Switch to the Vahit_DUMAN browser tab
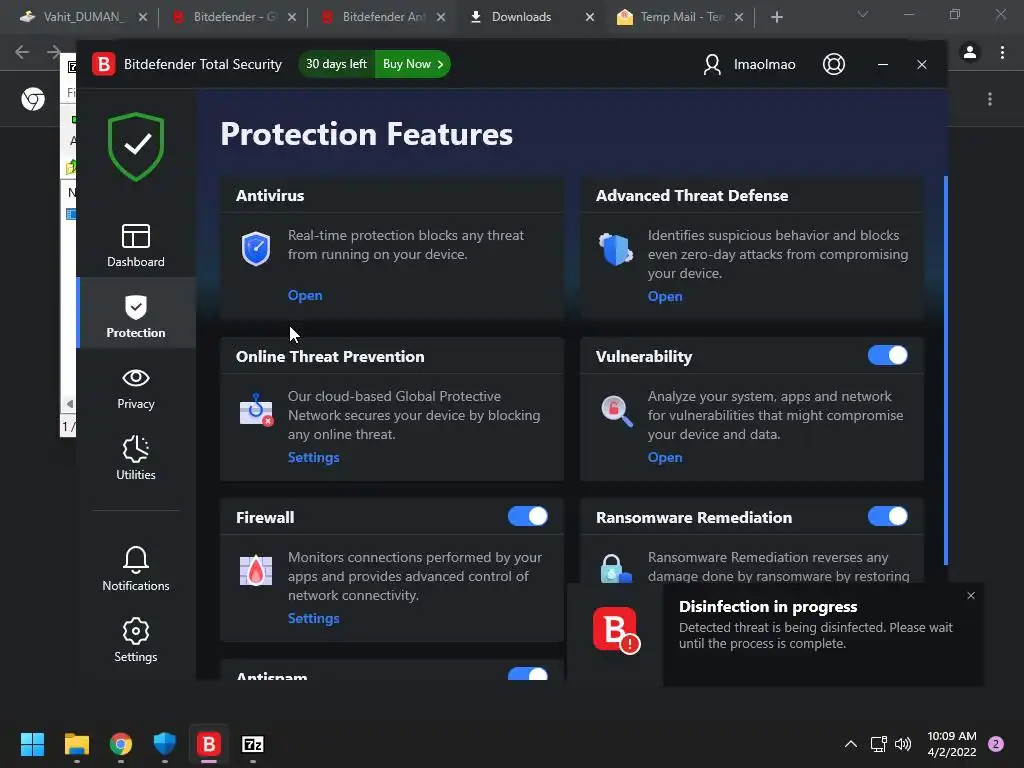The height and width of the screenshot is (768, 1024). click(x=83, y=17)
